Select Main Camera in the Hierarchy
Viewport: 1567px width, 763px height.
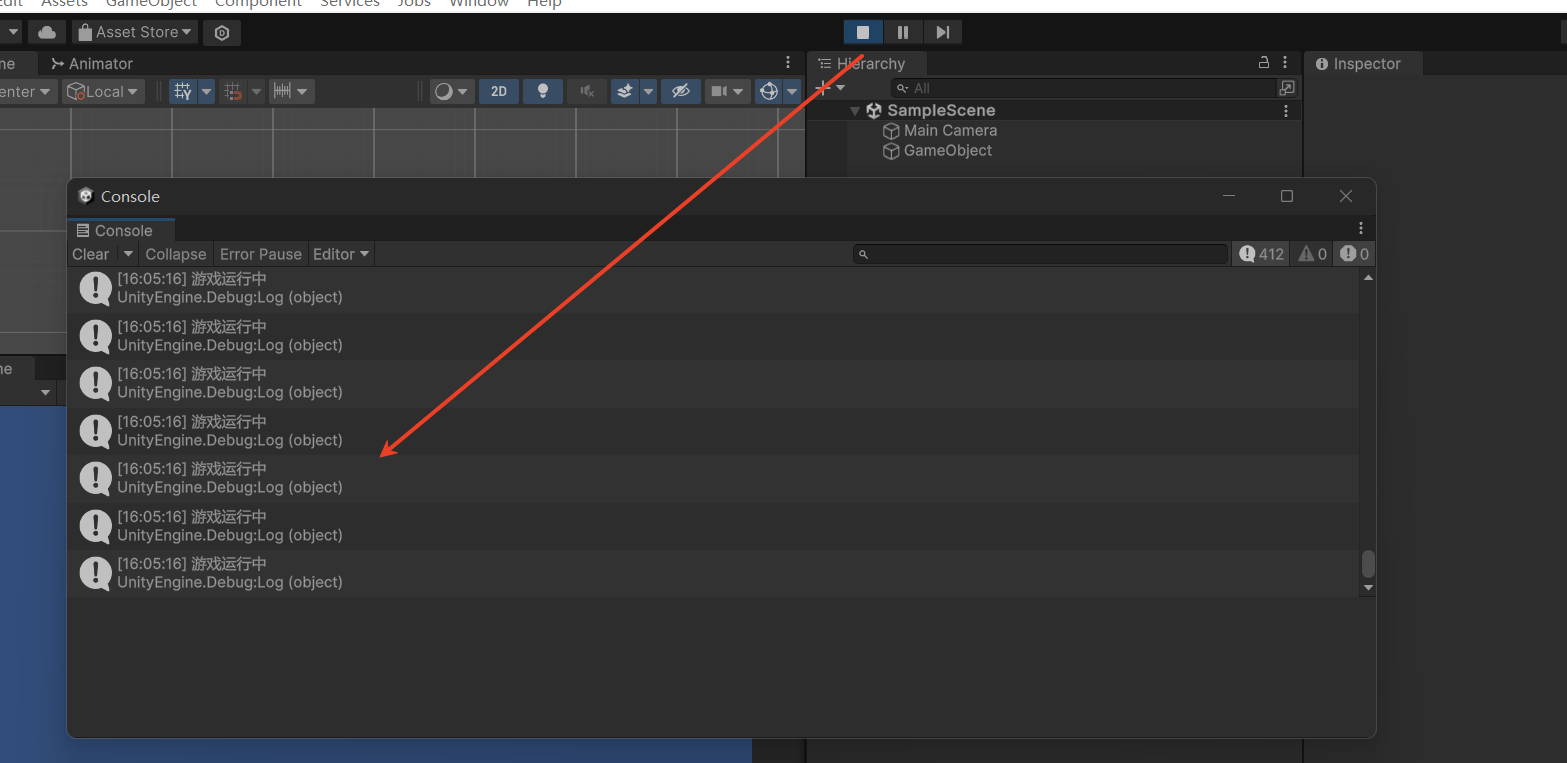950,131
